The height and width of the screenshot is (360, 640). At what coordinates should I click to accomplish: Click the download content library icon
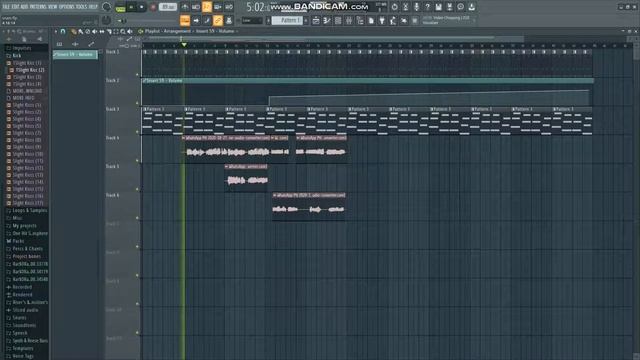(471, 7)
